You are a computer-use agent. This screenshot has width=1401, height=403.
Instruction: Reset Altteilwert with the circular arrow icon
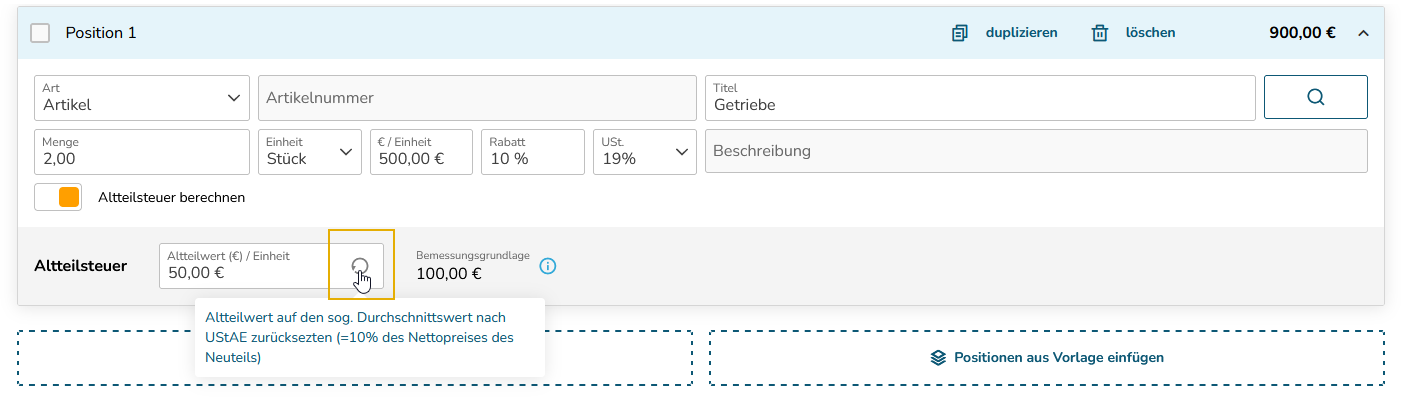[361, 266]
